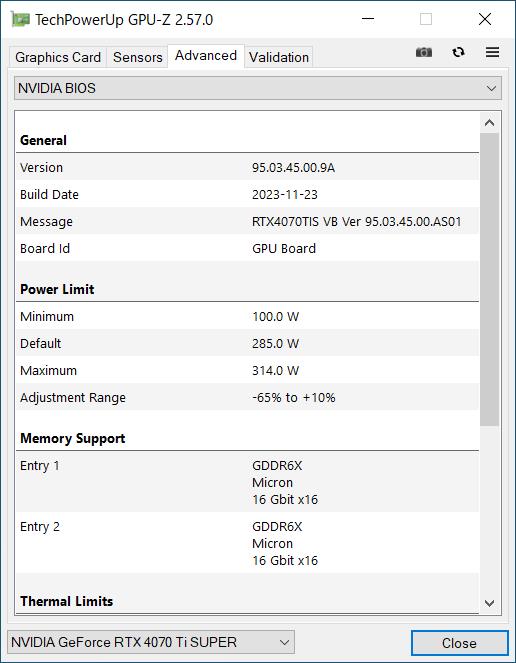Image resolution: width=516 pixels, height=663 pixels.
Task: Click the scroll down arrow
Action: (x=489, y=603)
